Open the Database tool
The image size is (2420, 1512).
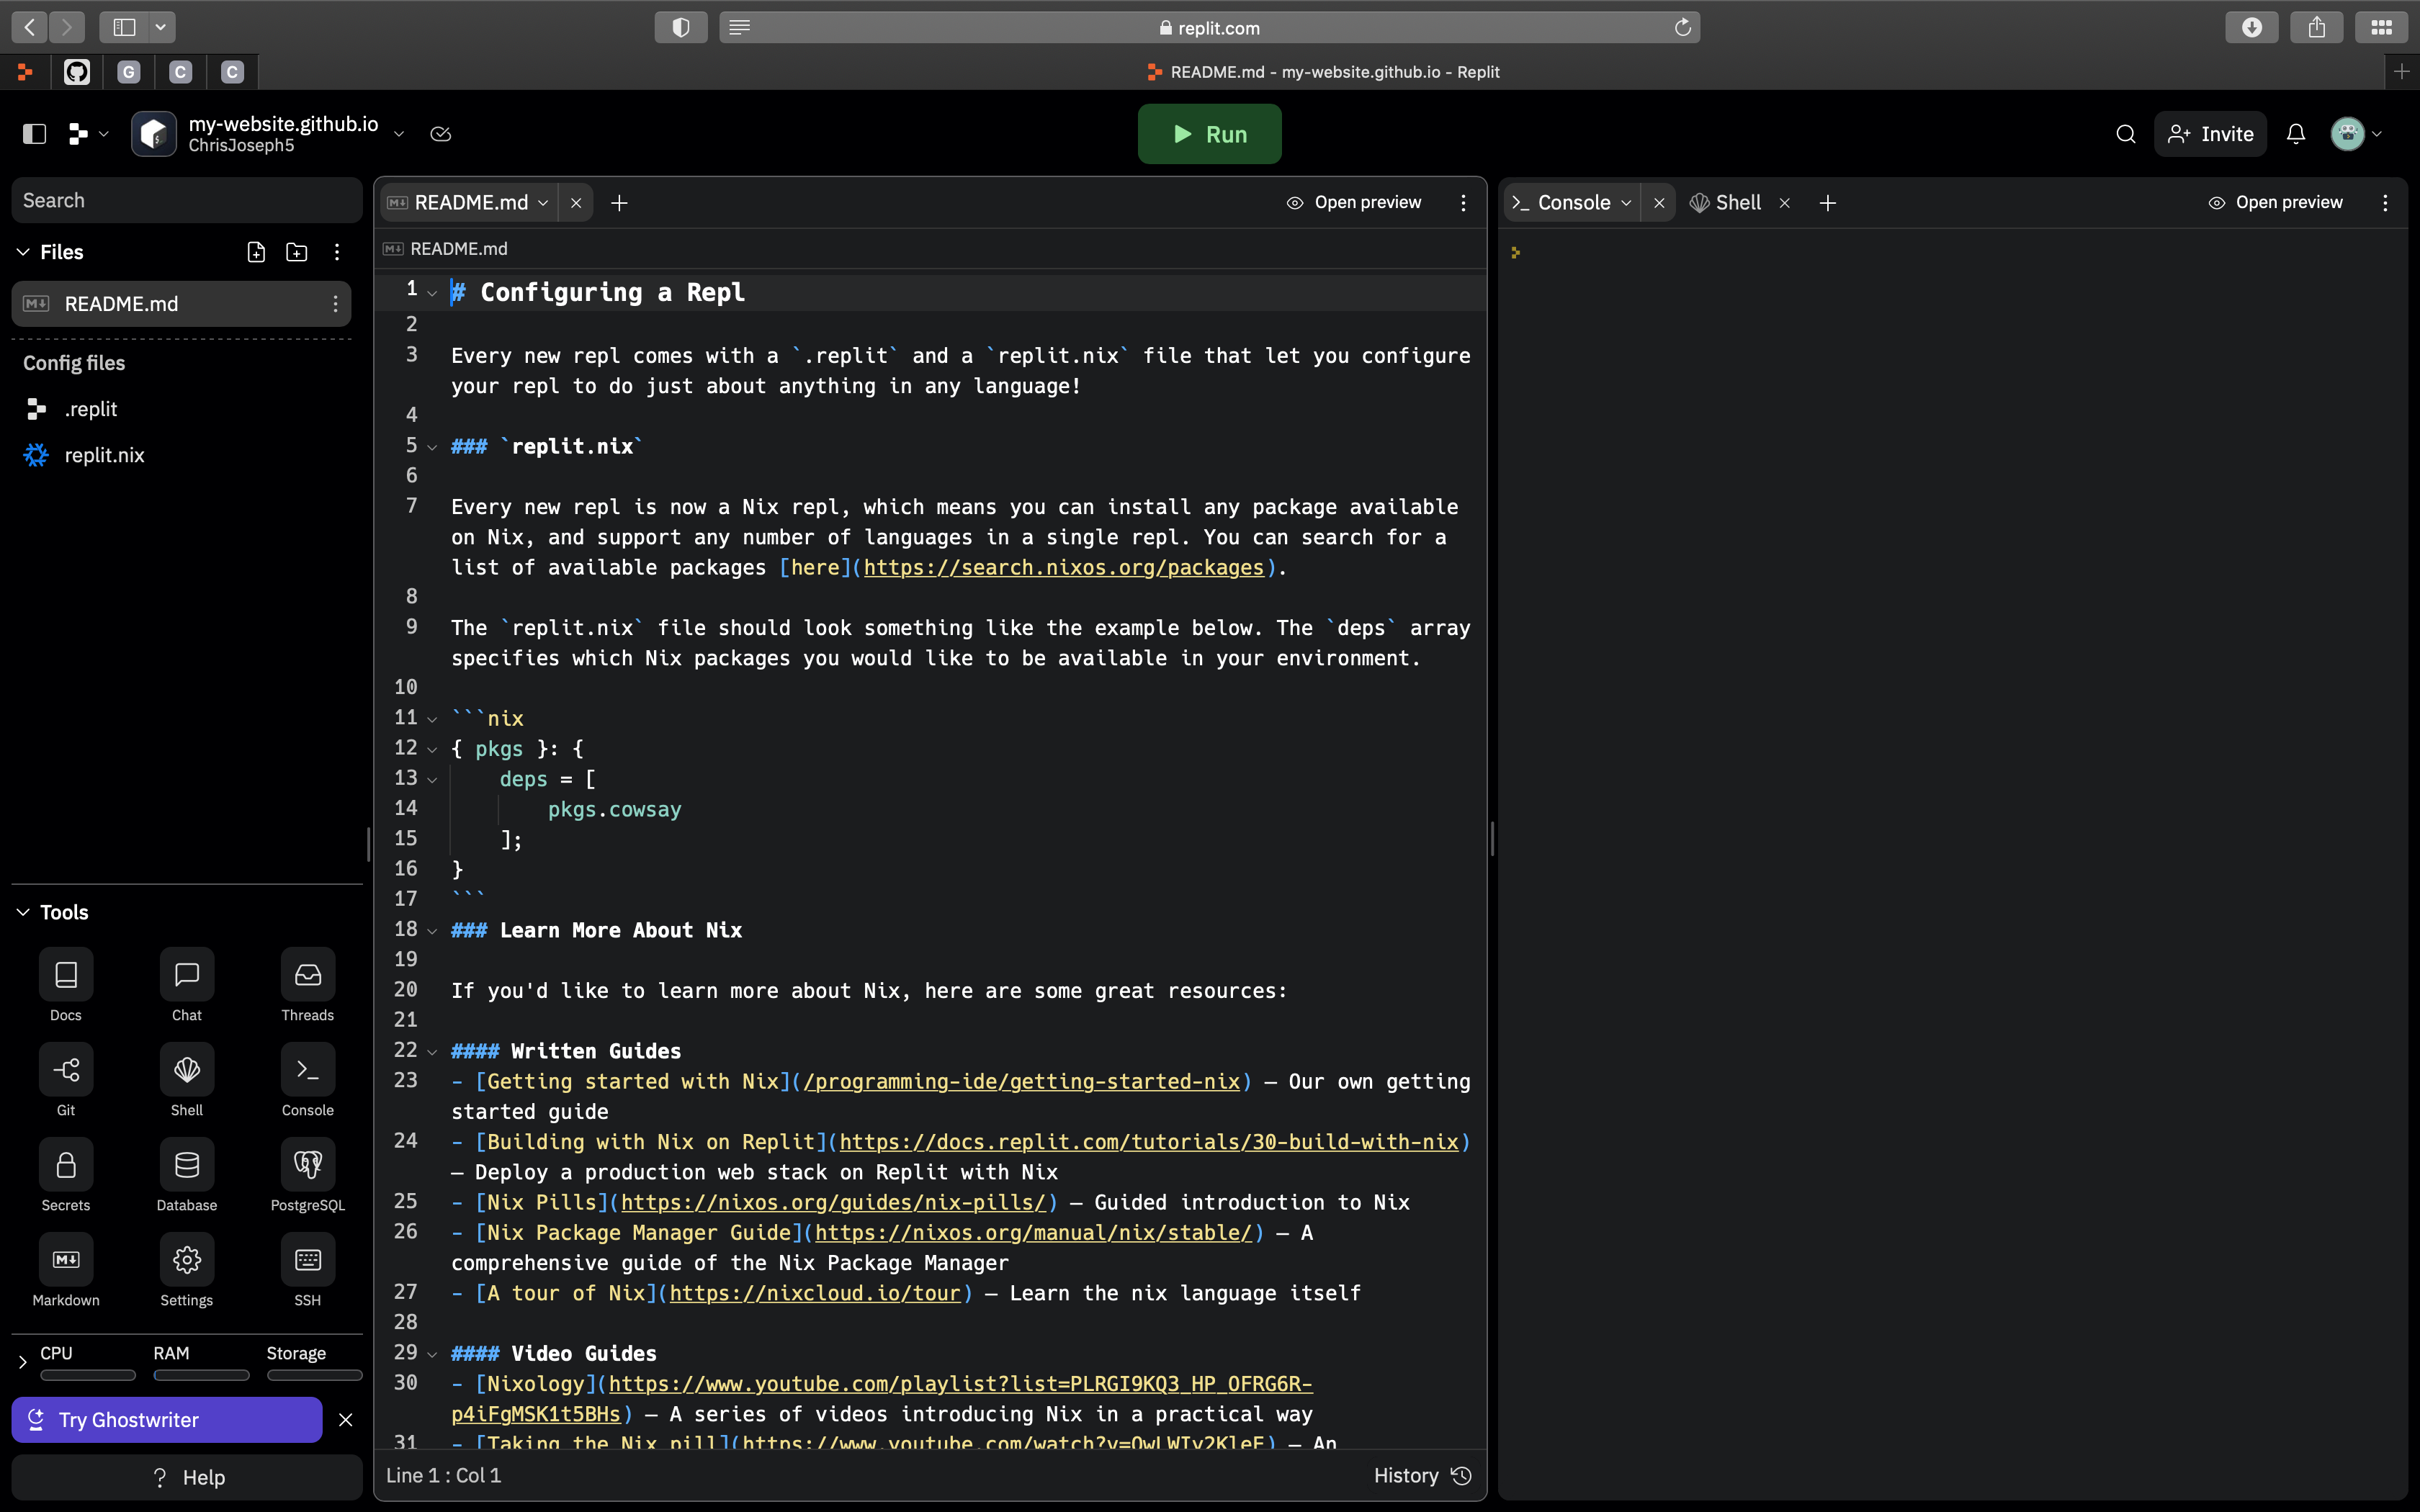tap(187, 1165)
